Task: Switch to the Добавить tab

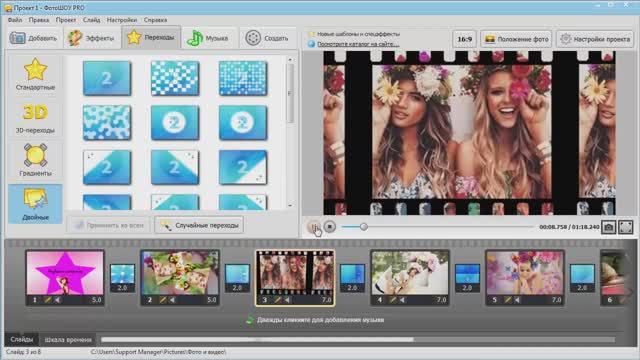Action: pyautogui.click(x=33, y=38)
